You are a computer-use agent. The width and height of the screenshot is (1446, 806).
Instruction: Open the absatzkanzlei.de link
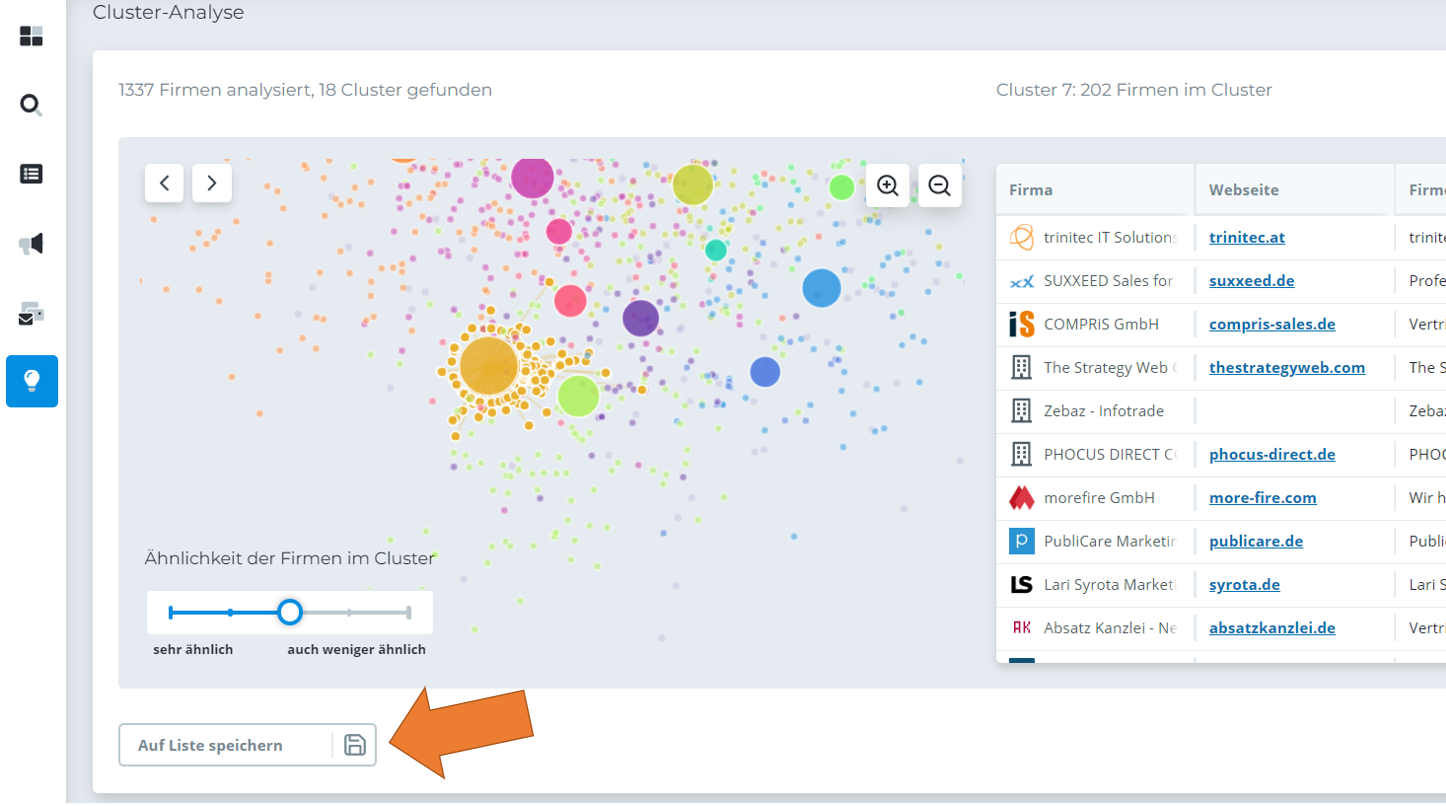tap(1272, 628)
